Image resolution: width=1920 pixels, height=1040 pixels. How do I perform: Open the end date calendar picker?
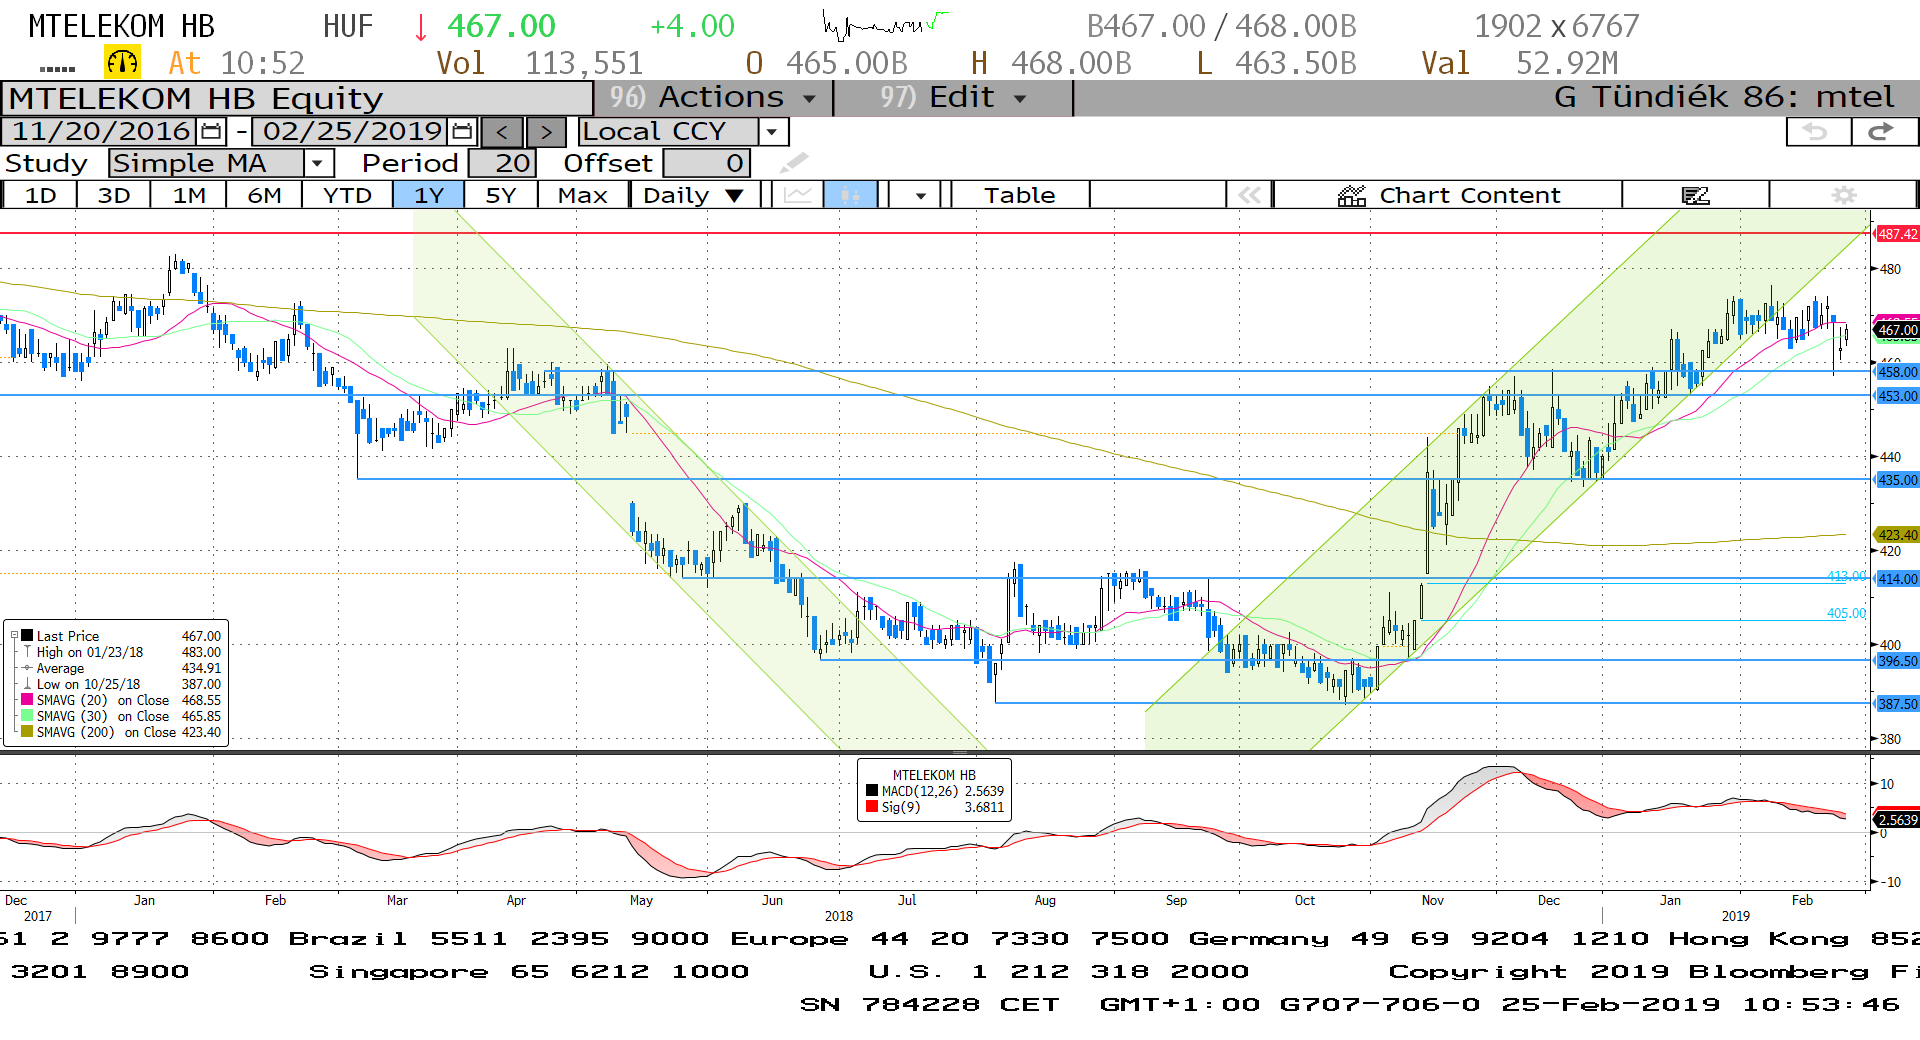click(462, 132)
